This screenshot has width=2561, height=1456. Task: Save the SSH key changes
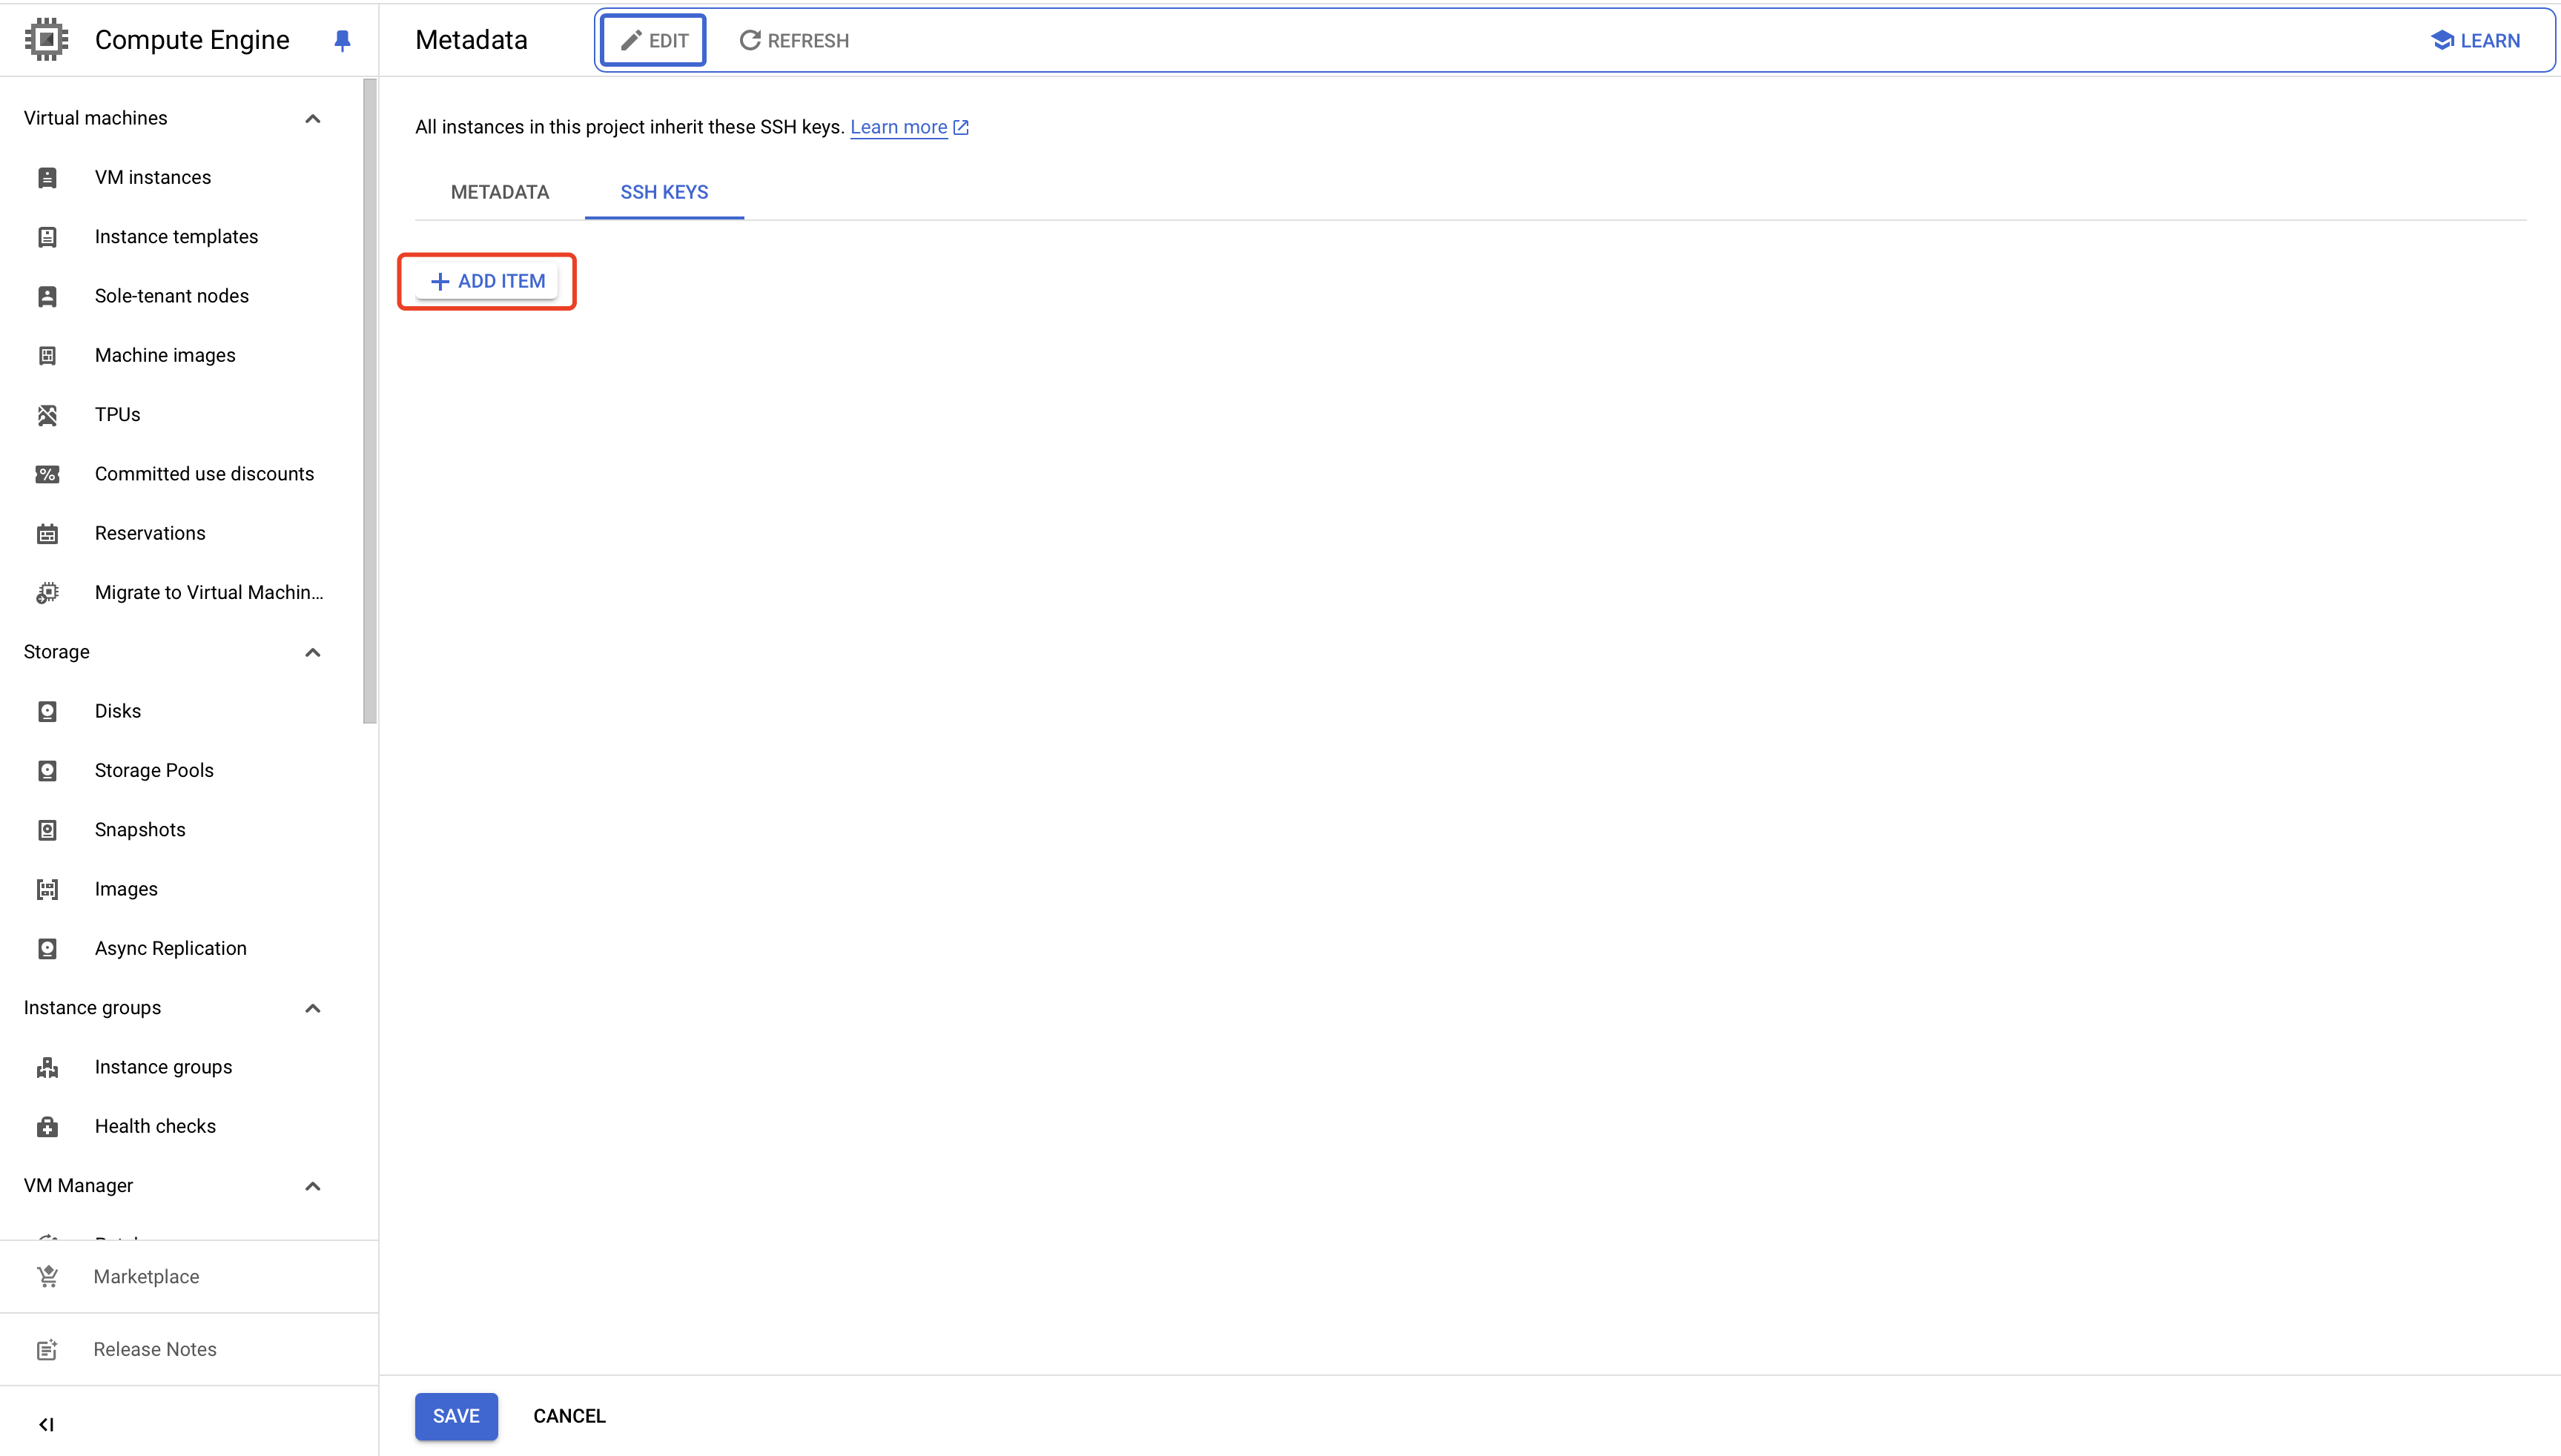456,1416
